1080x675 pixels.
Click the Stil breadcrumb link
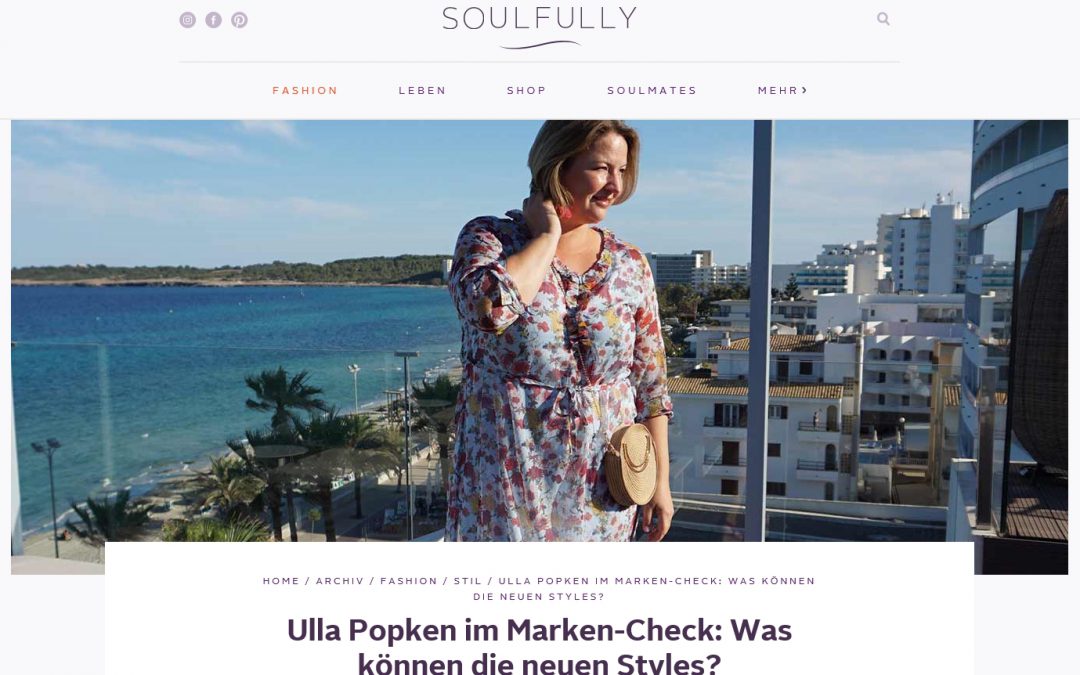pyautogui.click(x=468, y=581)
